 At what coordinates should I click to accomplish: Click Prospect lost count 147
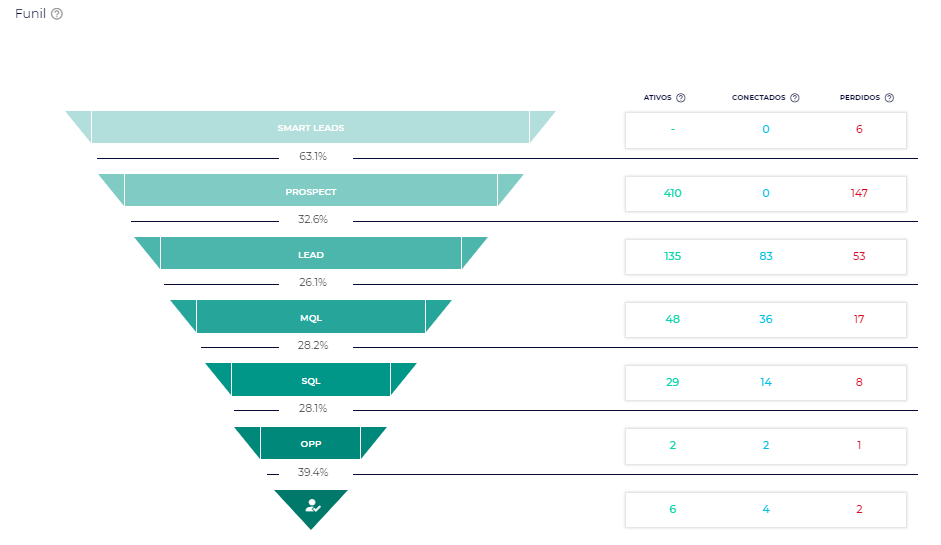click(x=859, y=193)
